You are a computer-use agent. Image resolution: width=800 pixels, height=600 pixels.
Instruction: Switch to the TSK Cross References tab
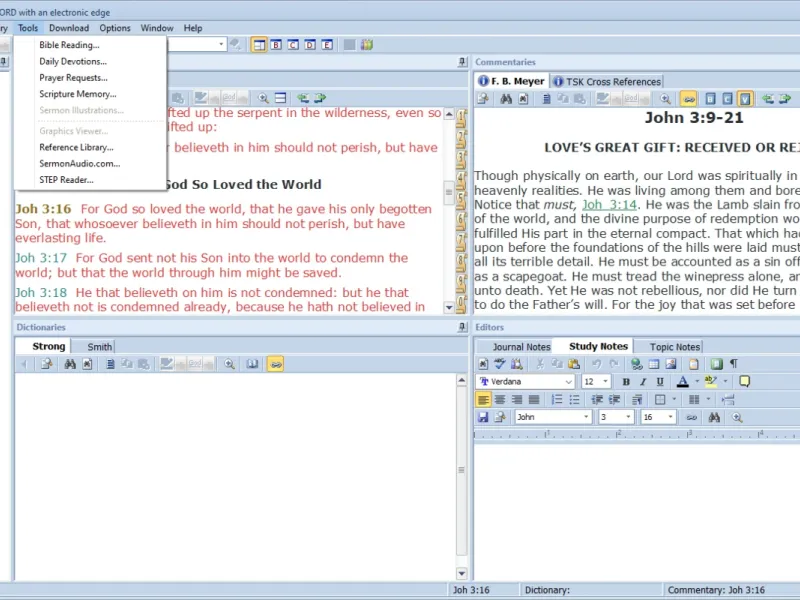(x=608, y=82)
